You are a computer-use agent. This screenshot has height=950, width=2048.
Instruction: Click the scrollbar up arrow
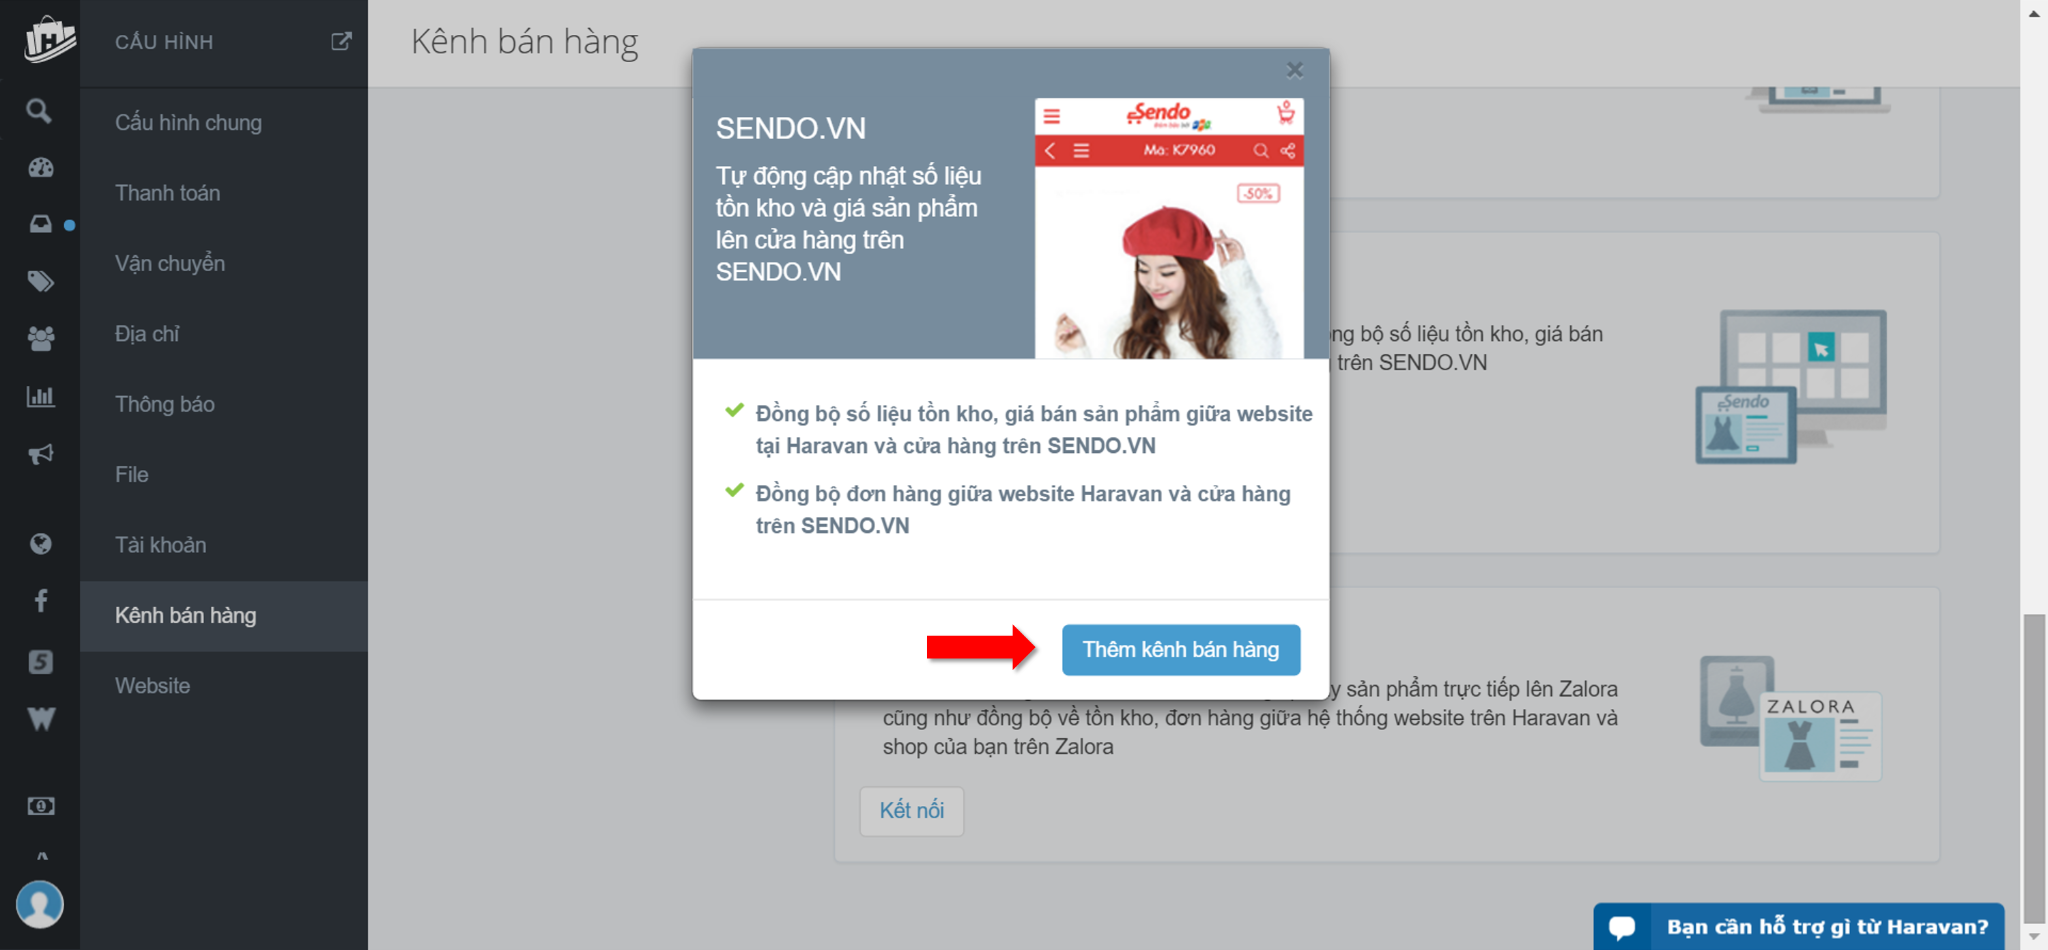[2034, 13]
